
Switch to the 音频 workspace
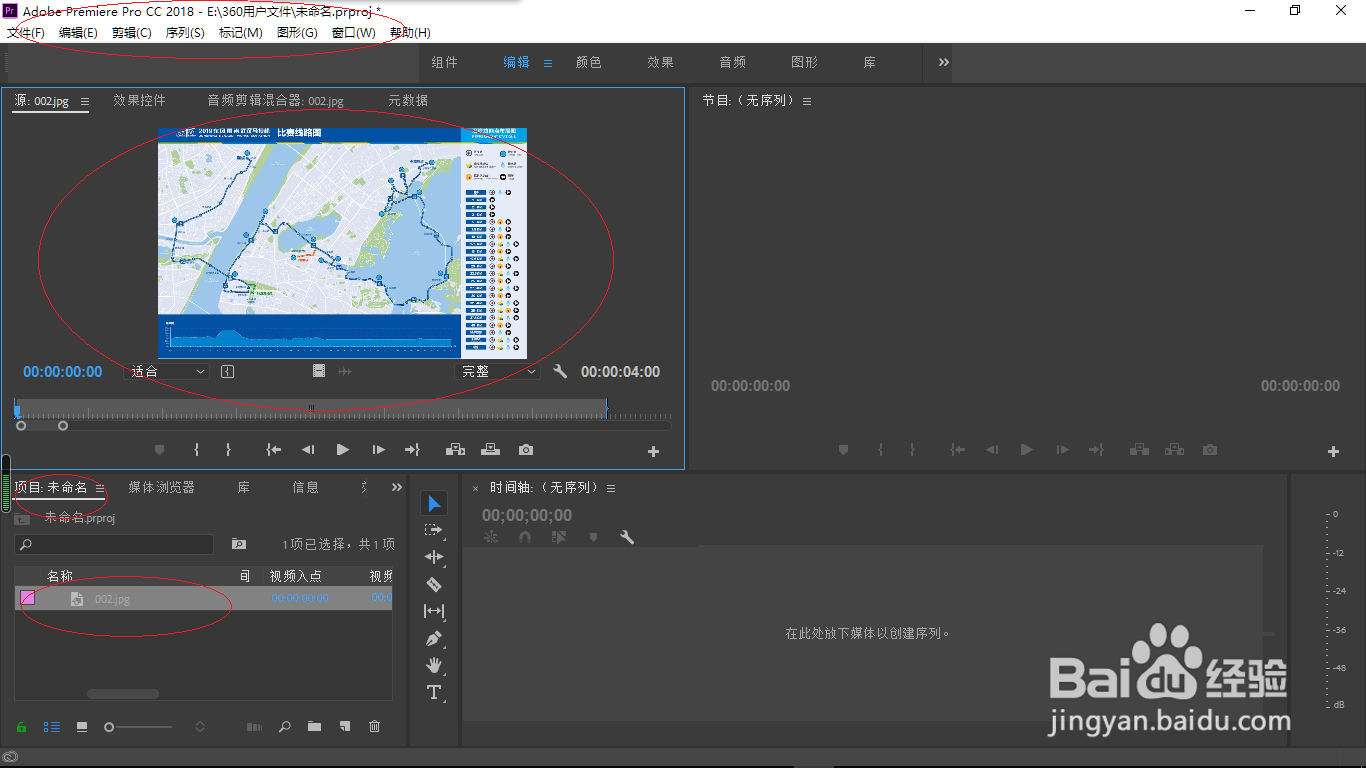(x=733, y=62)
